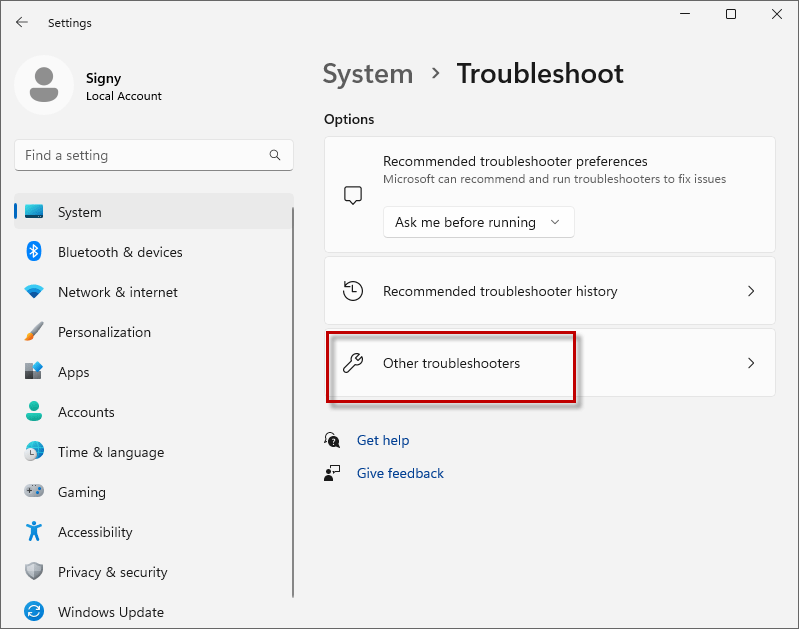Open Bluetooth & devices settings
Image resolution: width=799 pixels, height=629 pixels.
pyautogui.click(x=154, y=252)
